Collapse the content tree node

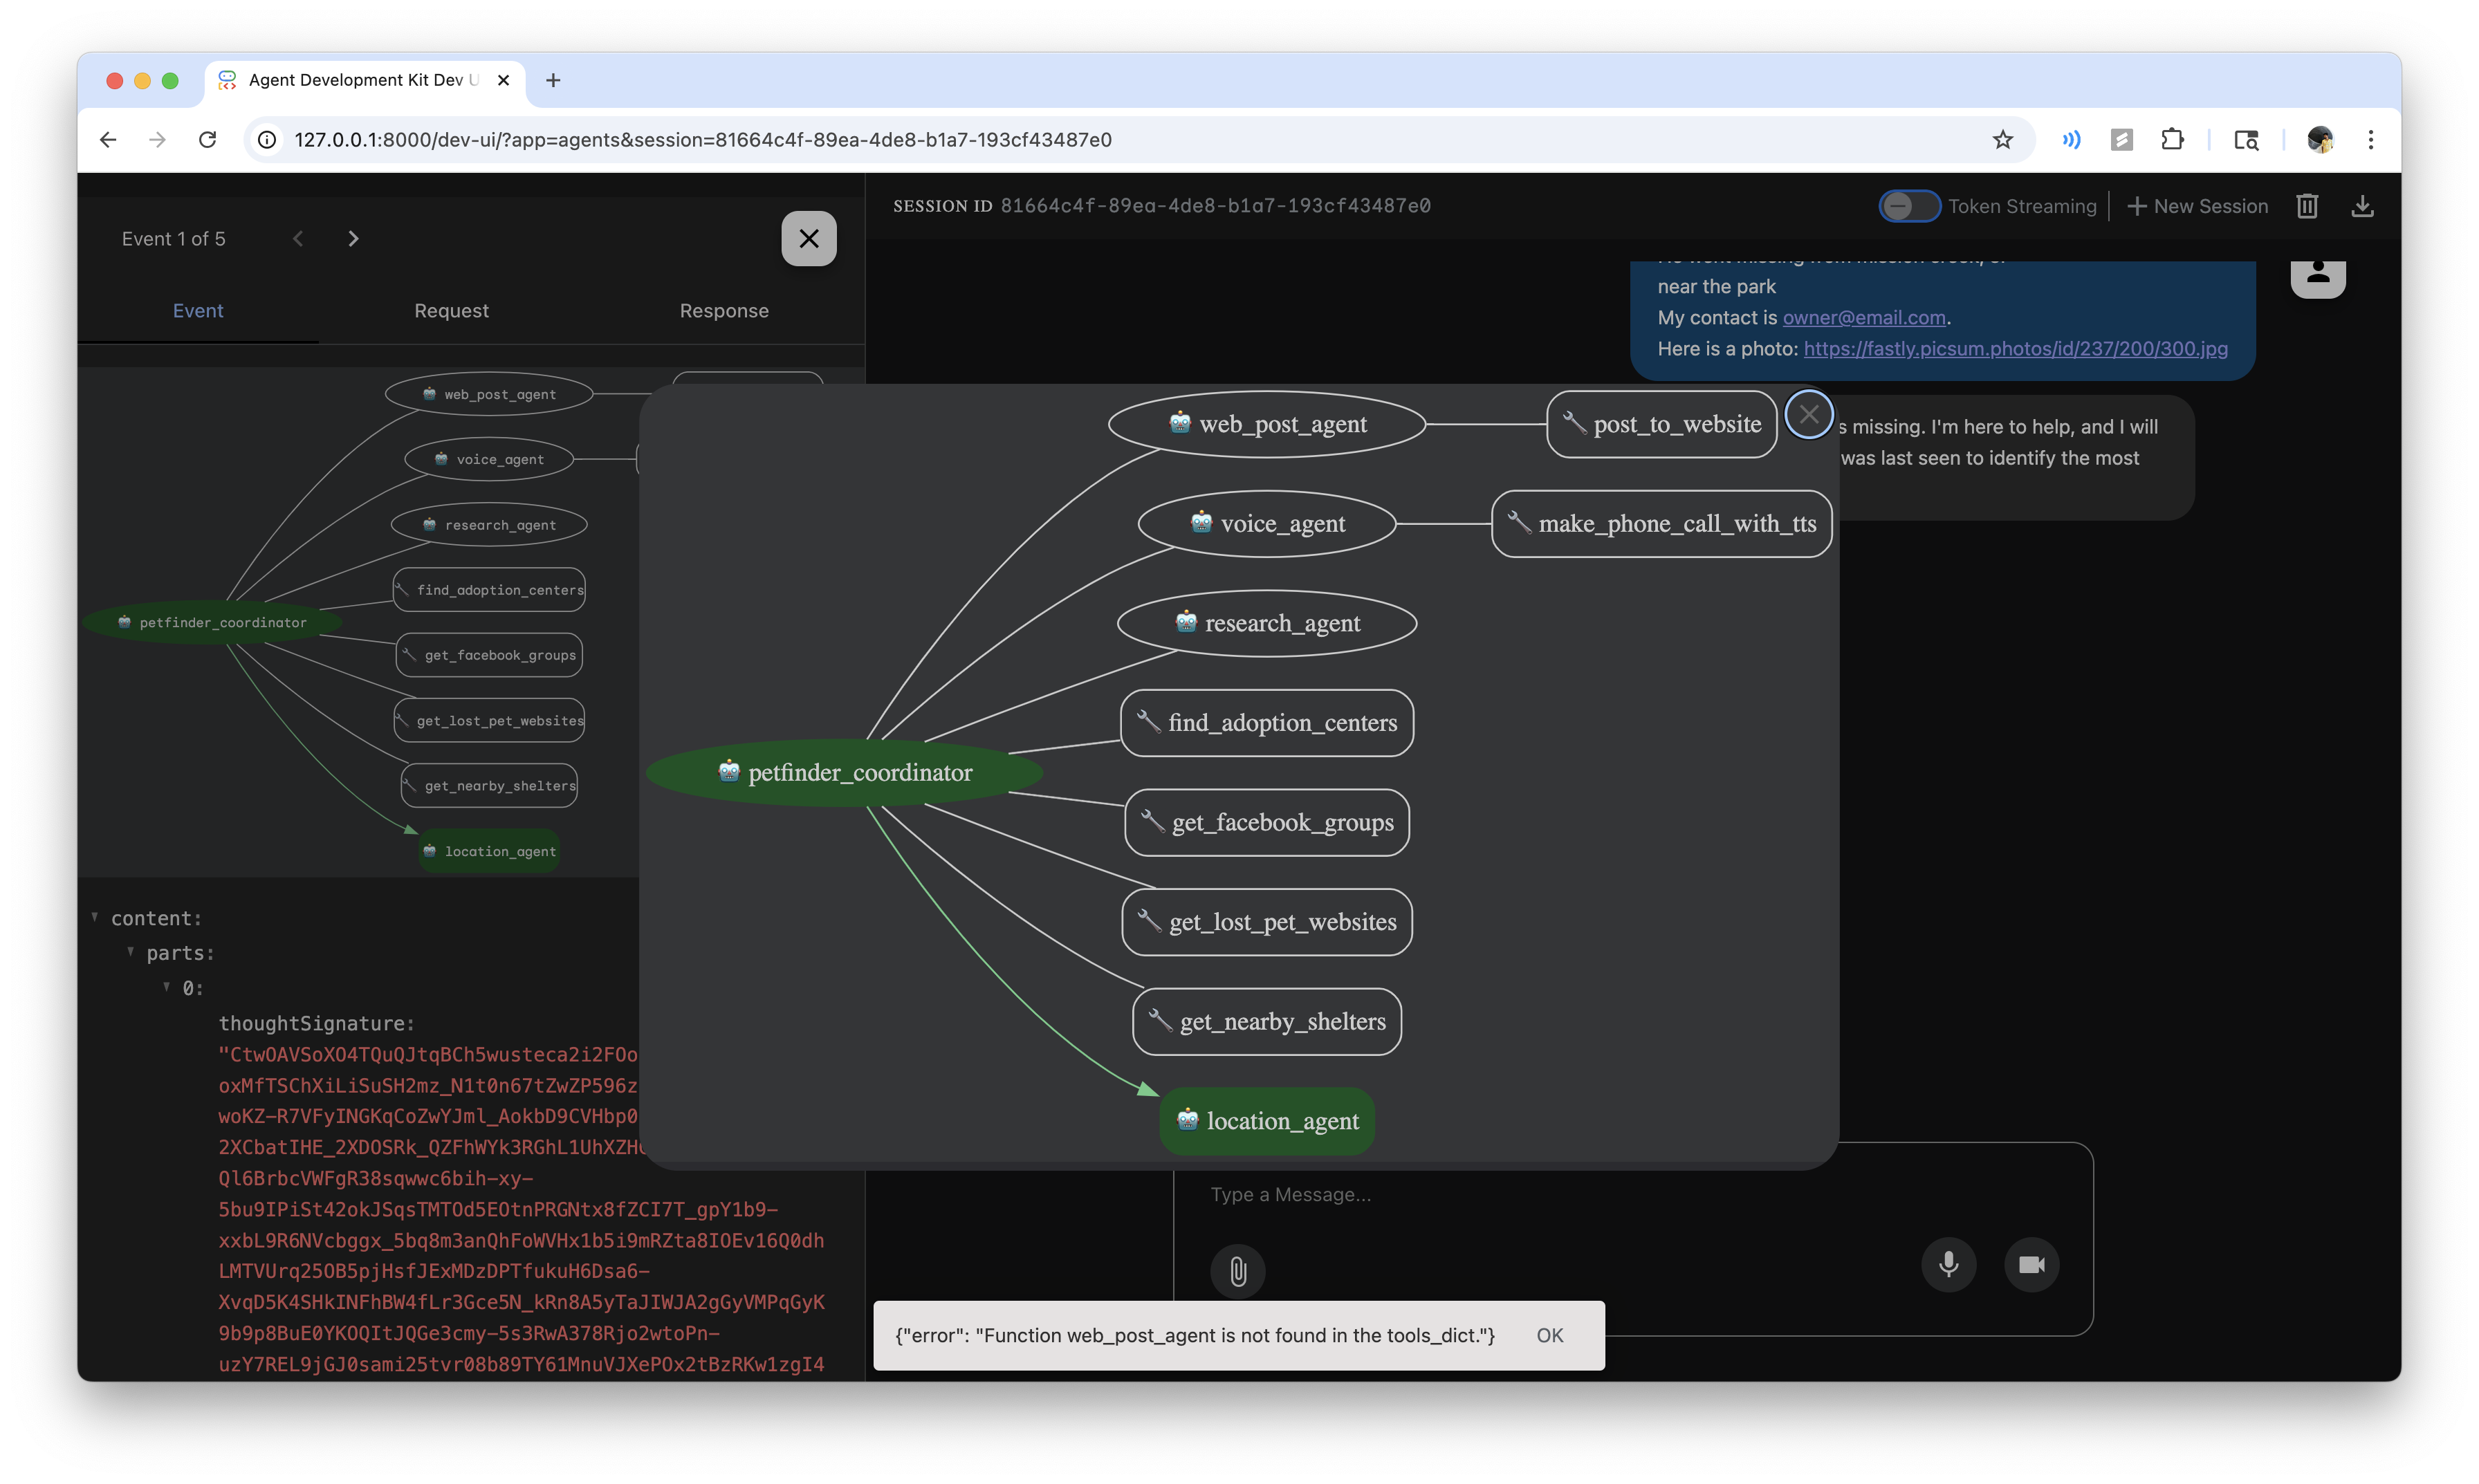[95, 917]
